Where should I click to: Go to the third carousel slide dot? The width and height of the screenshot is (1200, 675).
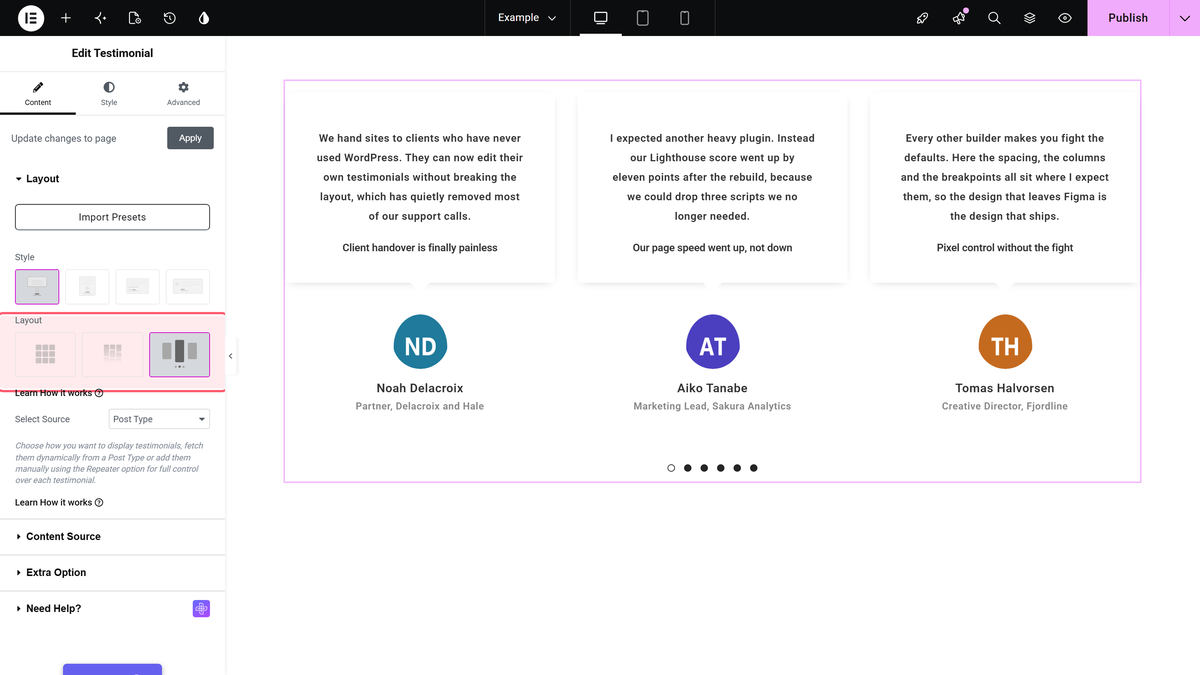tap(704, 468)
